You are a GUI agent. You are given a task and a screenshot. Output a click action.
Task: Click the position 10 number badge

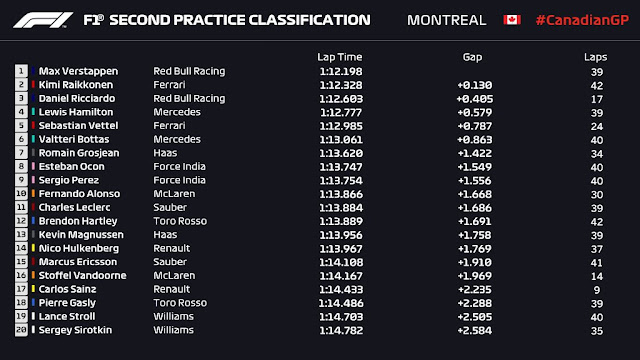(21, 193)
